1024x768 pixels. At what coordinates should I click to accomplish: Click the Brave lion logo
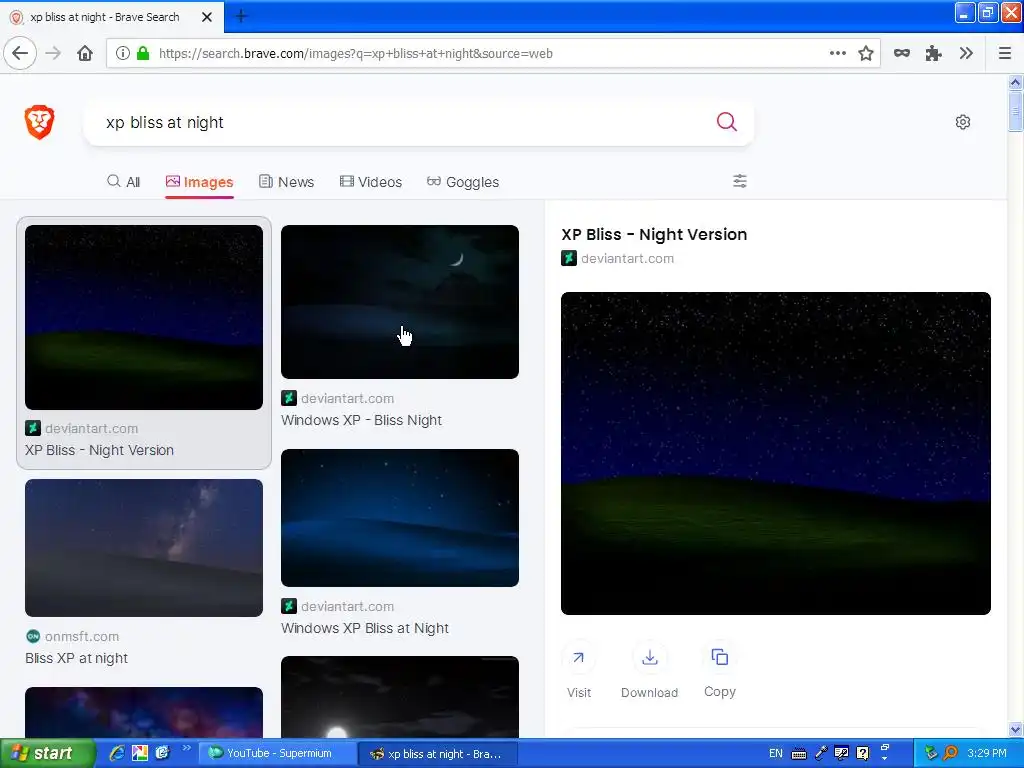[39, 122]
